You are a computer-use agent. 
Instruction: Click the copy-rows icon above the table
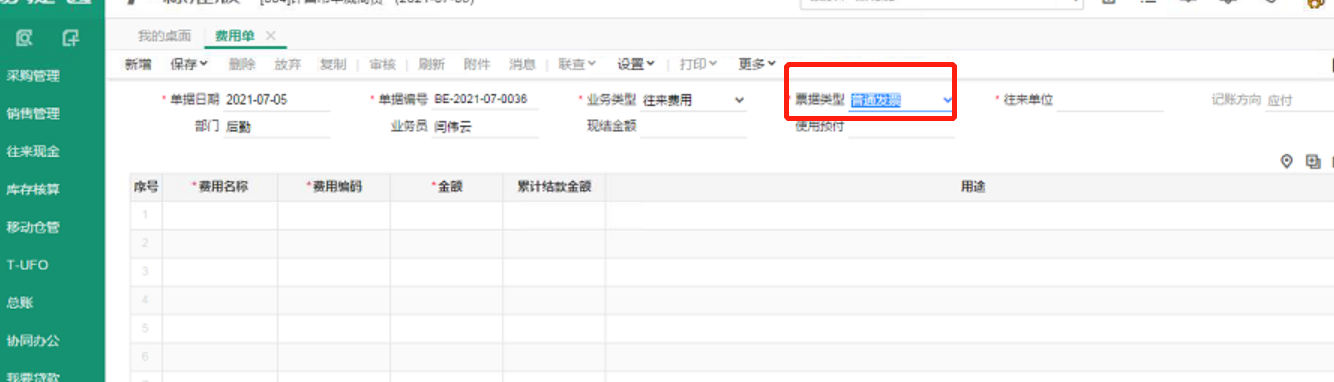click(x=1313, y=161)
